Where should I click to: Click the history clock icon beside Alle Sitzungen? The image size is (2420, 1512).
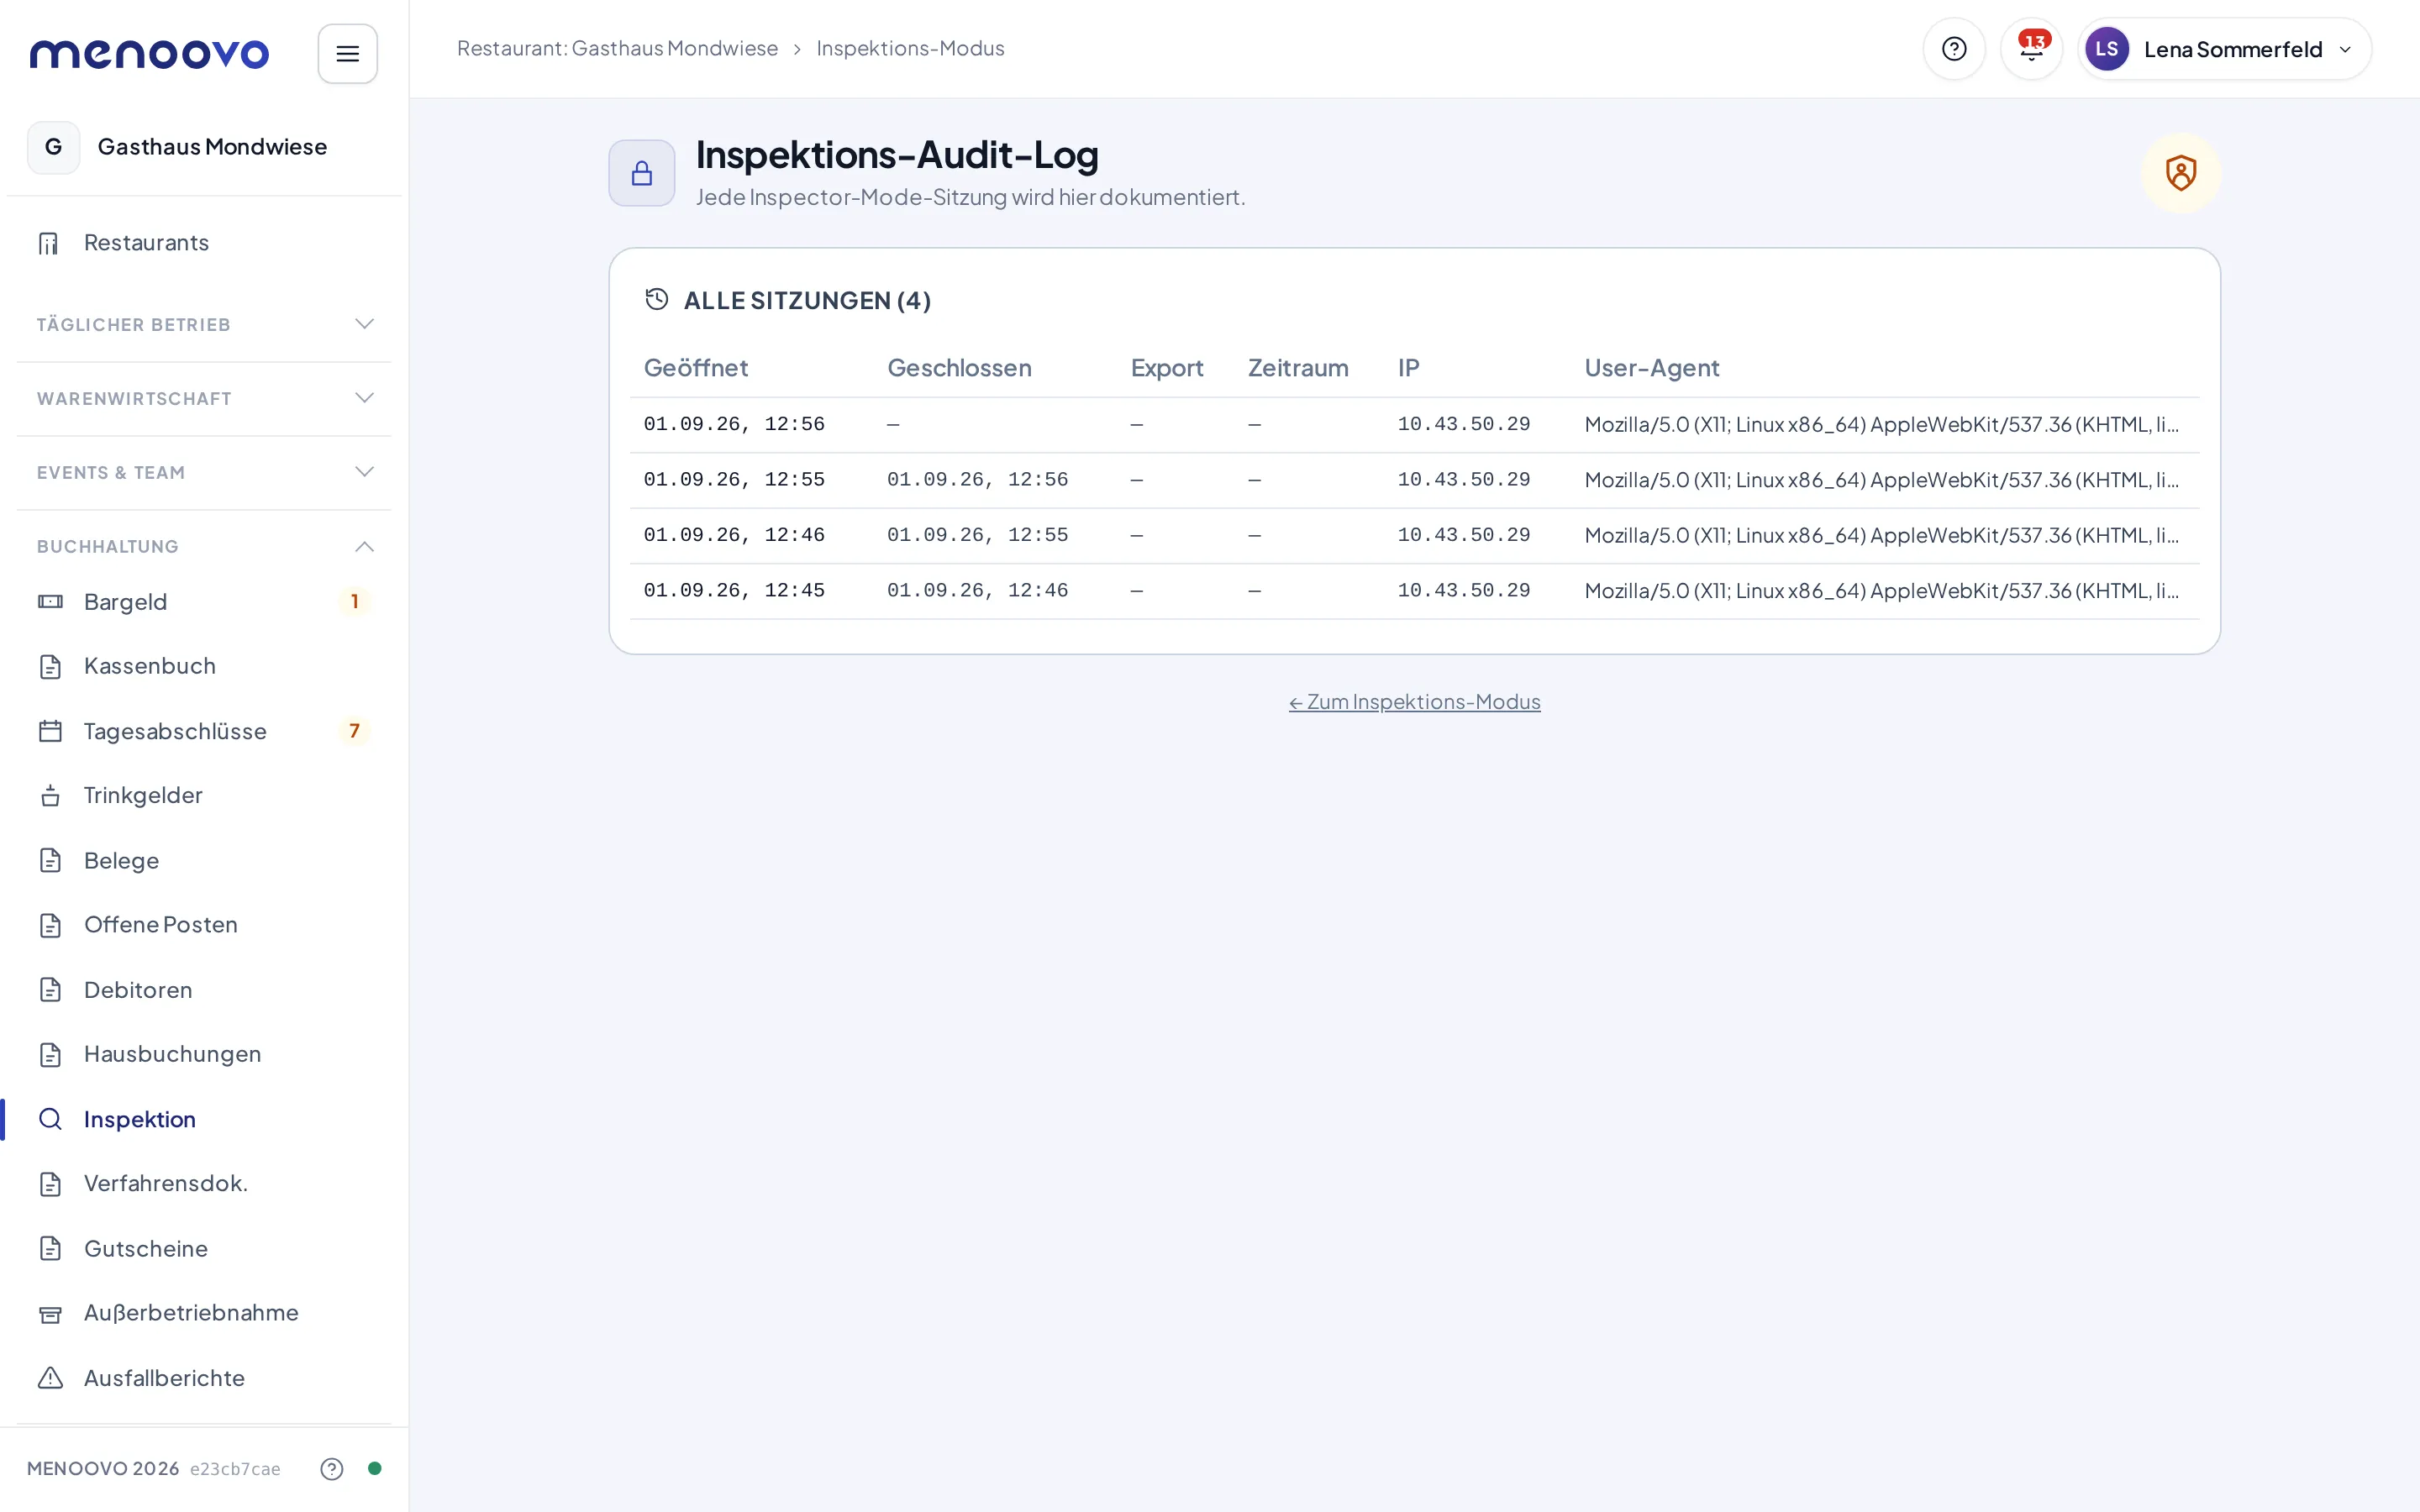[656, 299]
